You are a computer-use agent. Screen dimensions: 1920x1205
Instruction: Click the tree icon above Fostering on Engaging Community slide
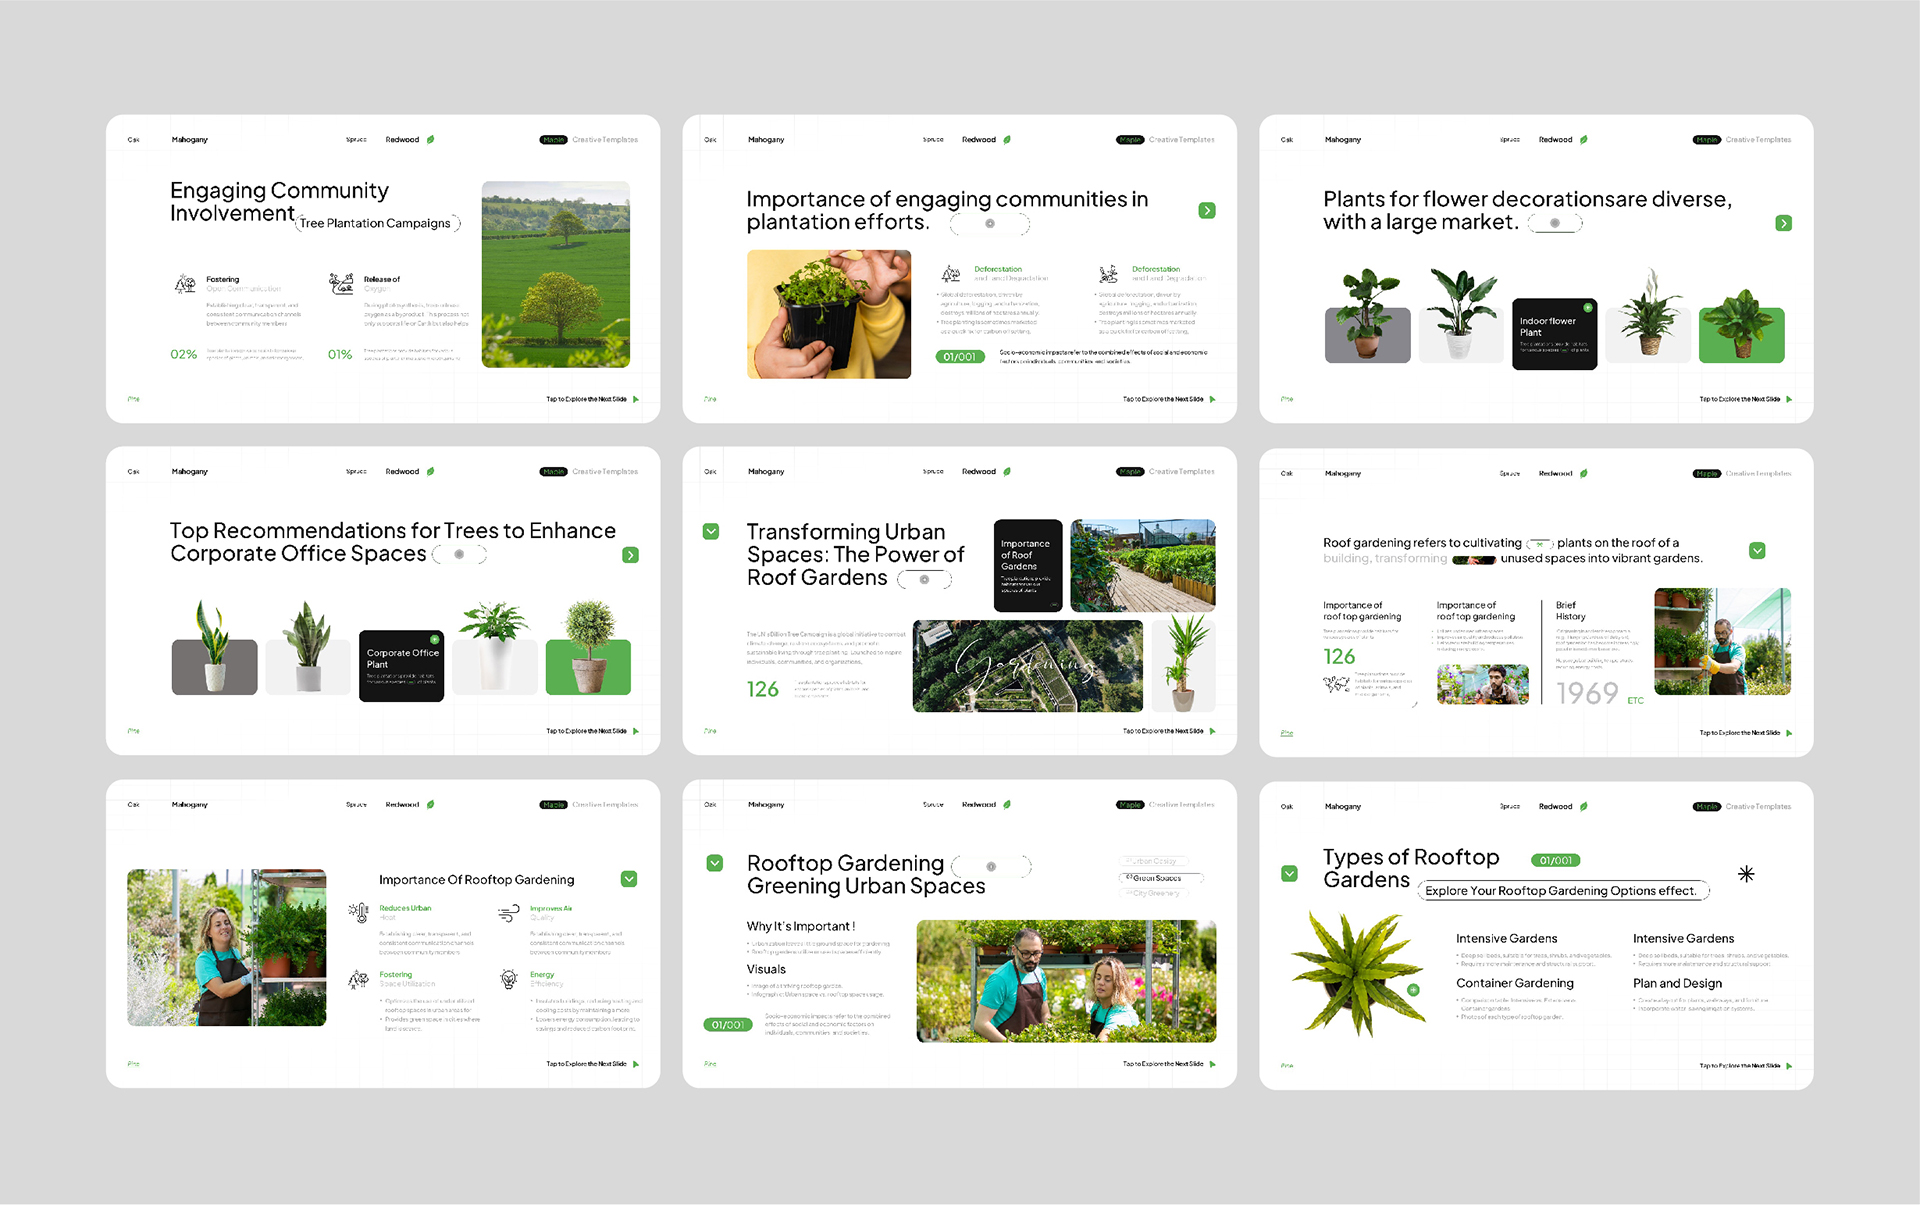click(183, 284)
